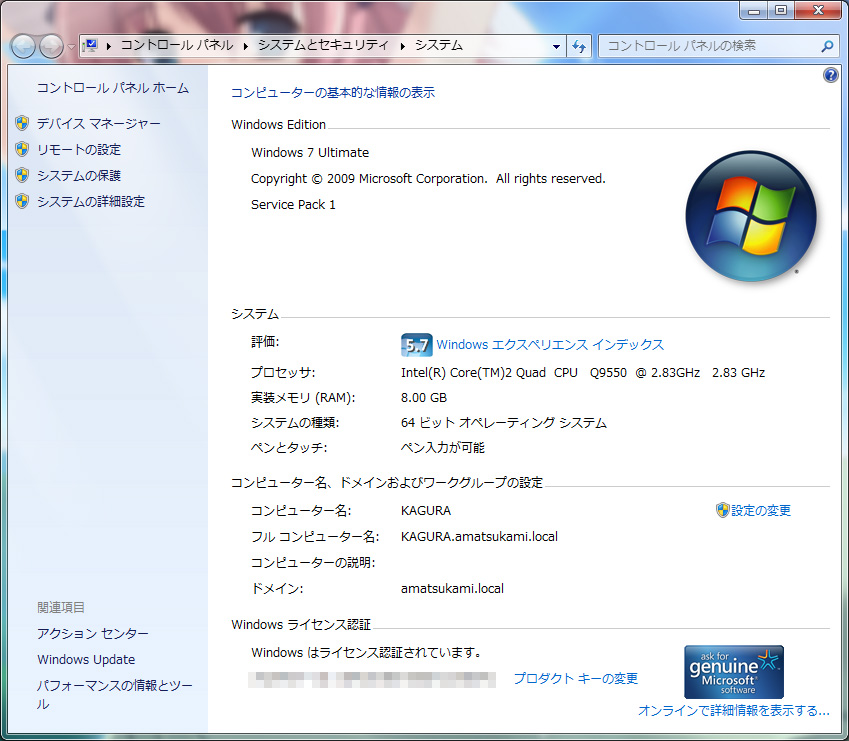Expand the arrow after システムとセキュリティ breadcrumb

coord(404,46)
